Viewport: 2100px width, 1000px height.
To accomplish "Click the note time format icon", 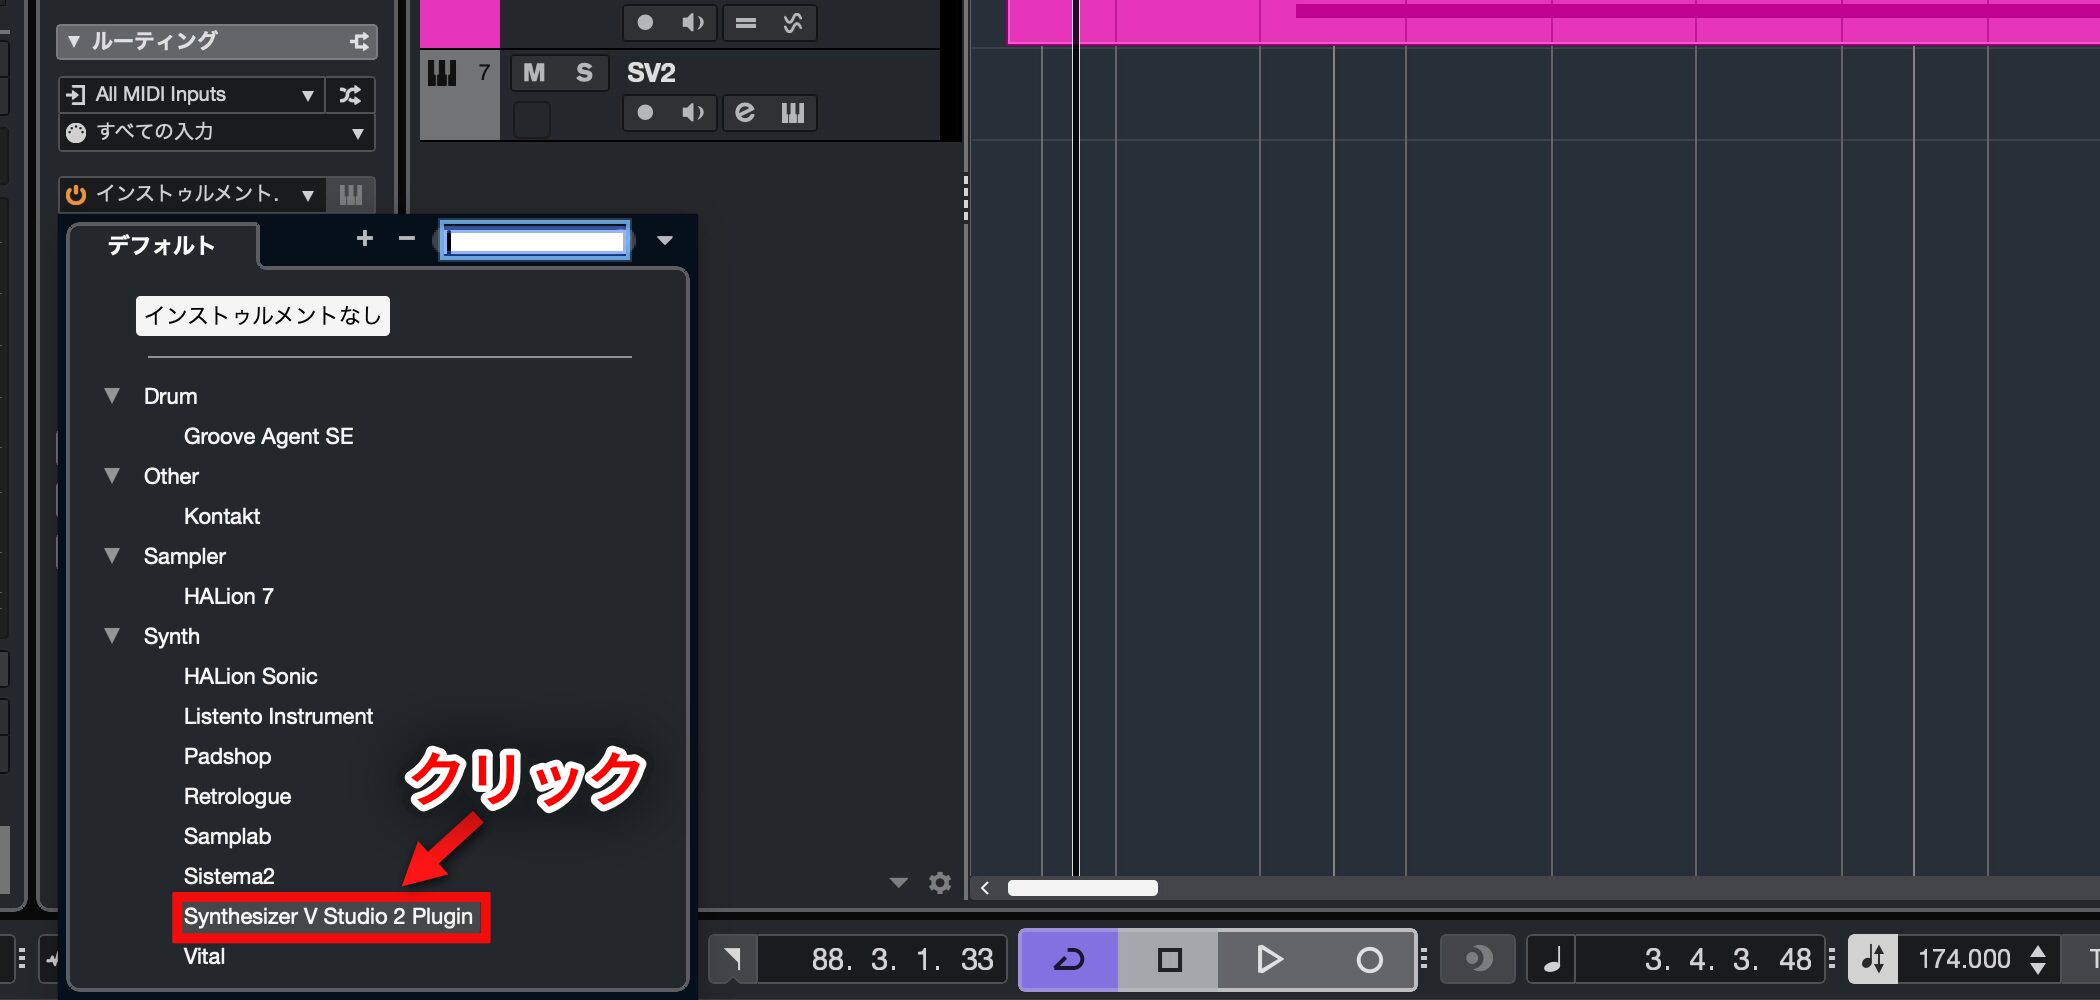I will click(1552, 960).
